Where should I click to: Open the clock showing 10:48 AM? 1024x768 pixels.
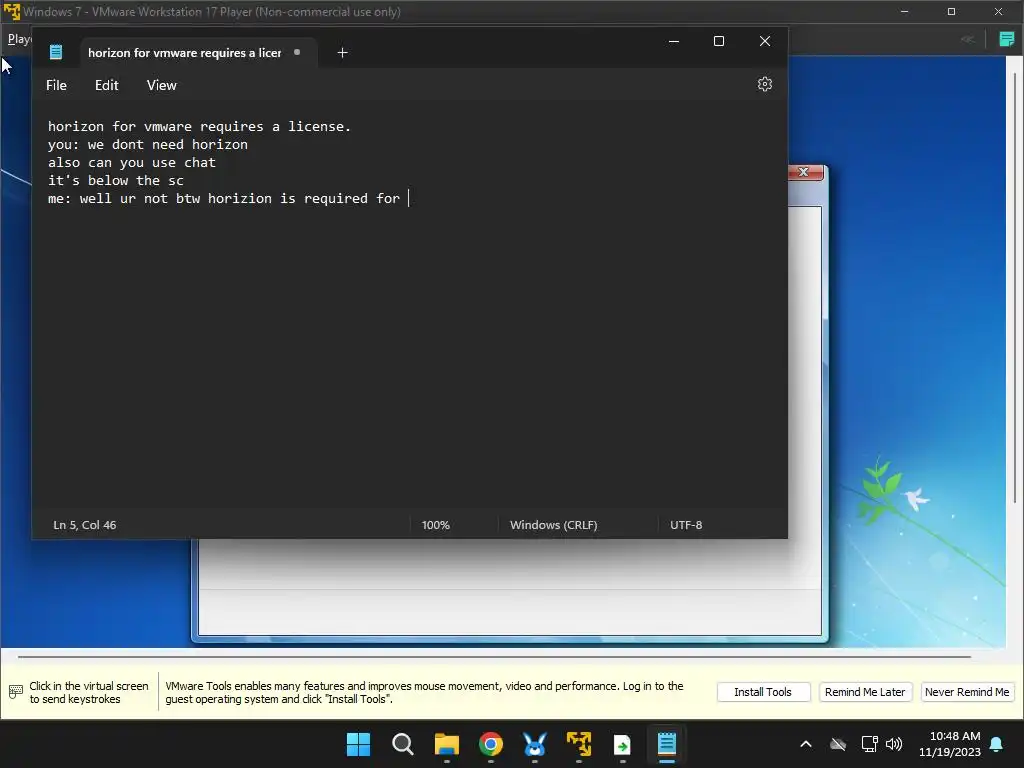(950, 744)
